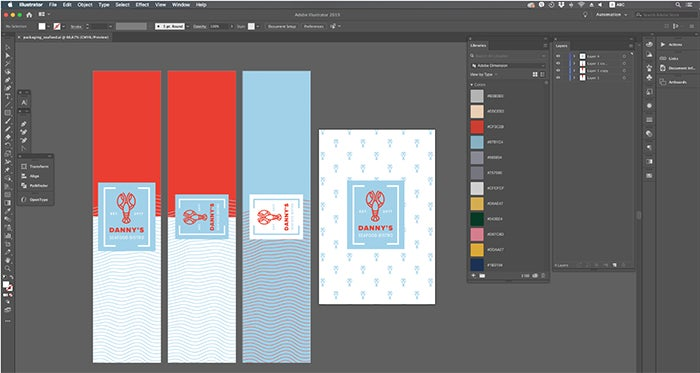700x373 pixels.
Task: Select the red library color swatch
Action: click(x=477, y=127)
